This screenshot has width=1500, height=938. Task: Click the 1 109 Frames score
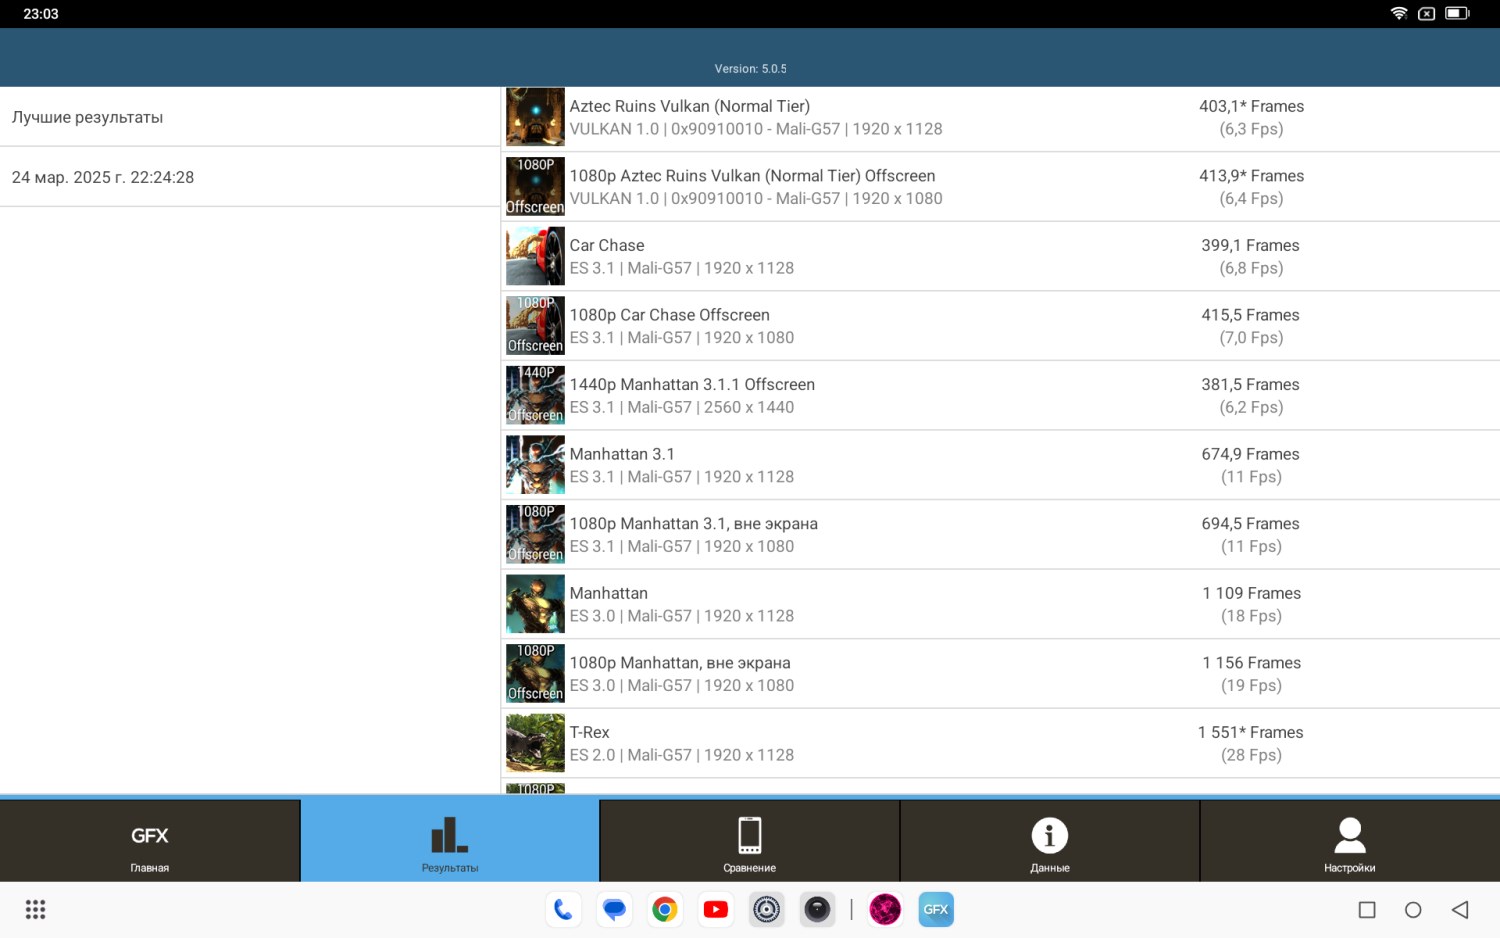tap(1251, 593)
